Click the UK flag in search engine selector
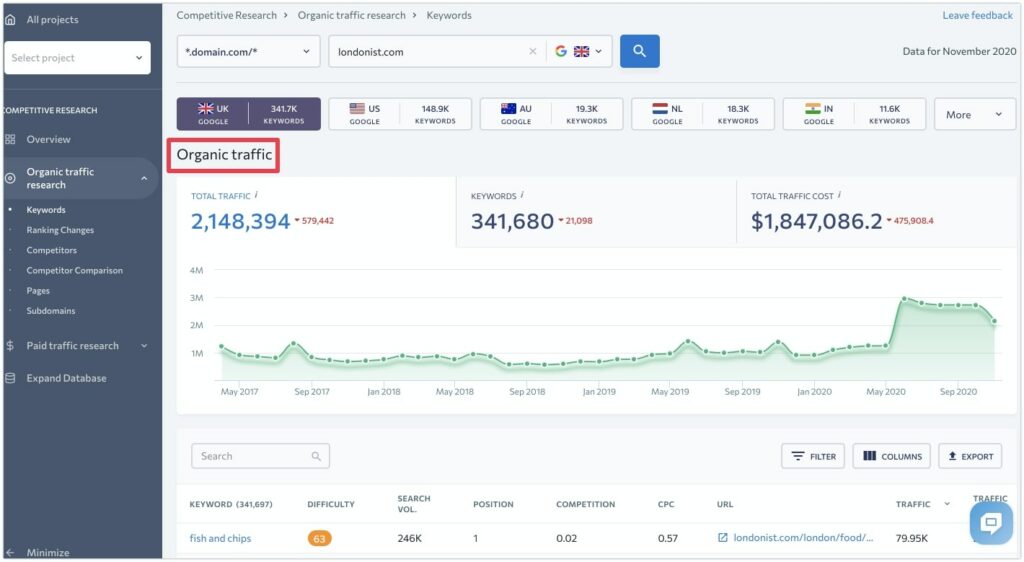The height and width of the screenshot is (562, 1024). pyautogui.click(x=581, y=51)
